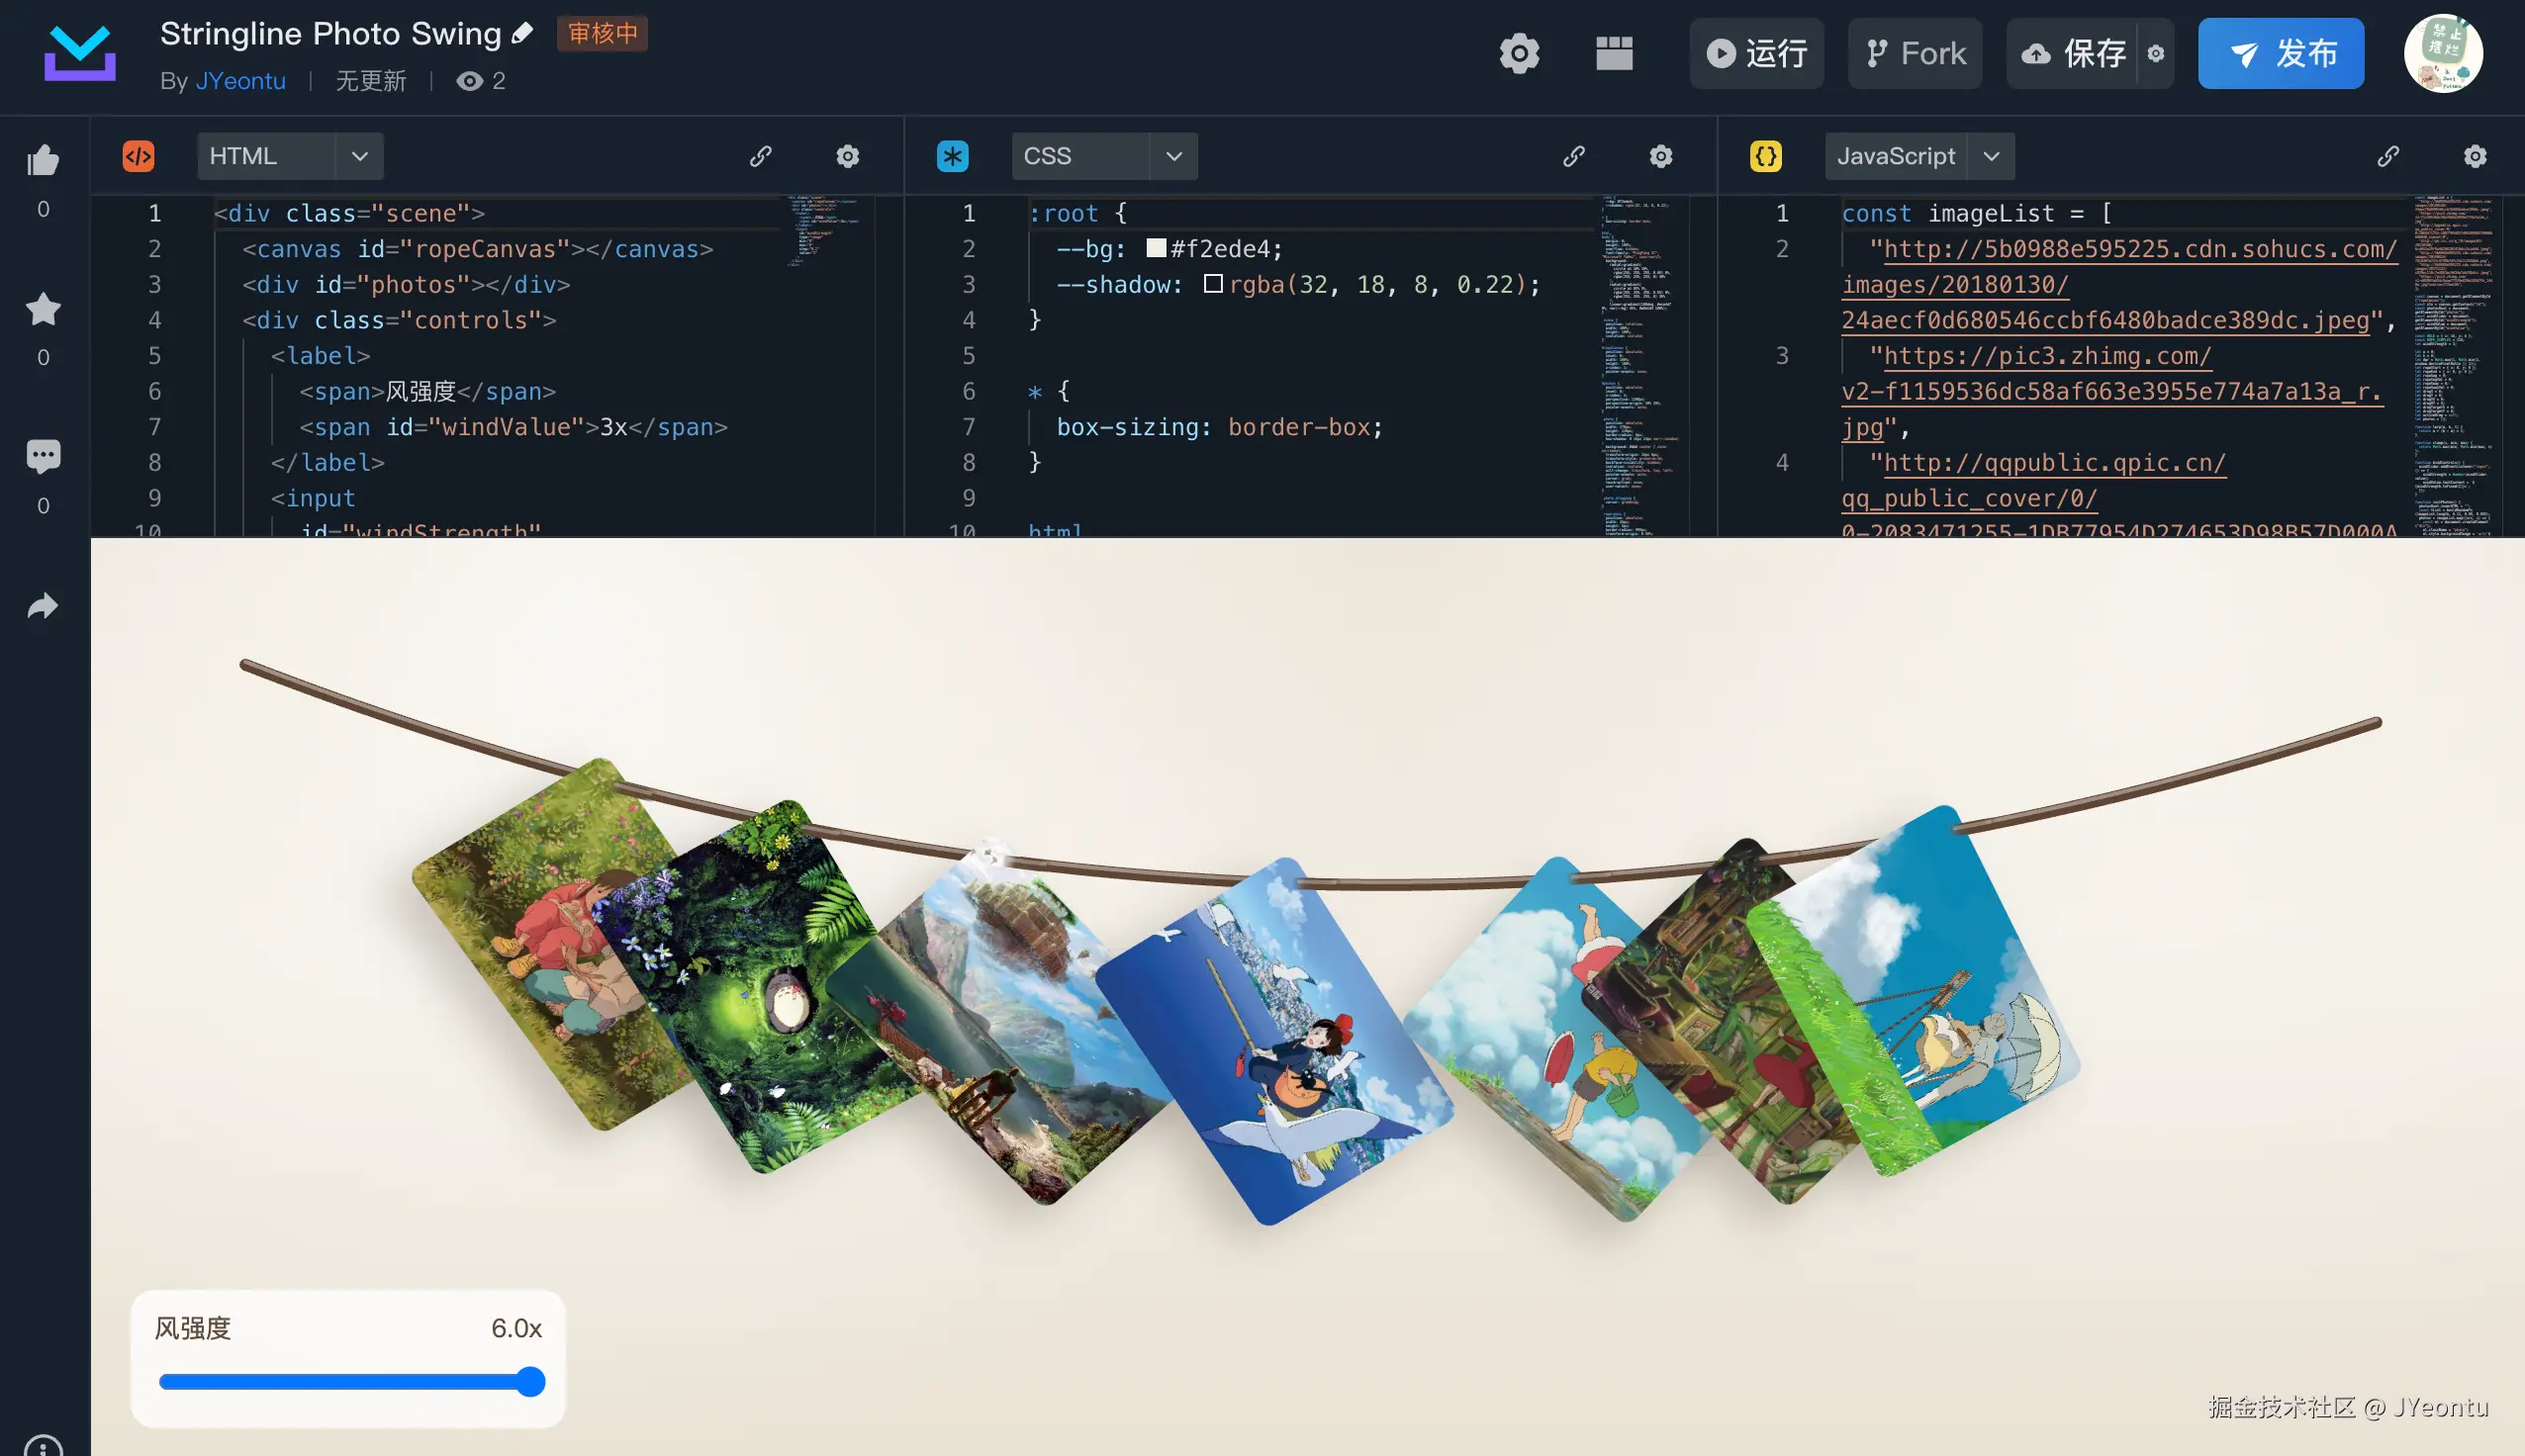Click the Kiki flying broom photo card
Screen dimensions: 2525x1456
pyautogui.click(x=1275, y=1040)
